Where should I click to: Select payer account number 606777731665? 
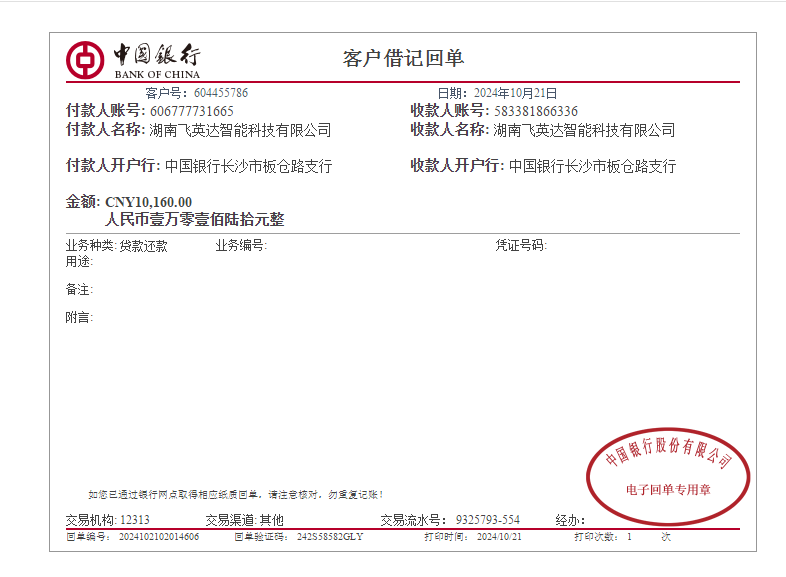click(192, 111)
